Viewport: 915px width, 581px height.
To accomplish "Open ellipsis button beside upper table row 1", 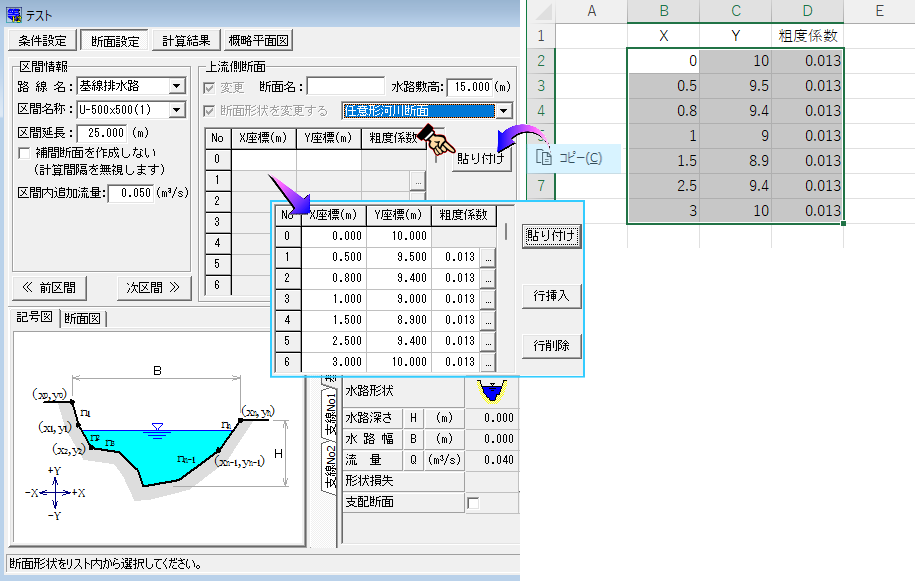I will point(416,180).
